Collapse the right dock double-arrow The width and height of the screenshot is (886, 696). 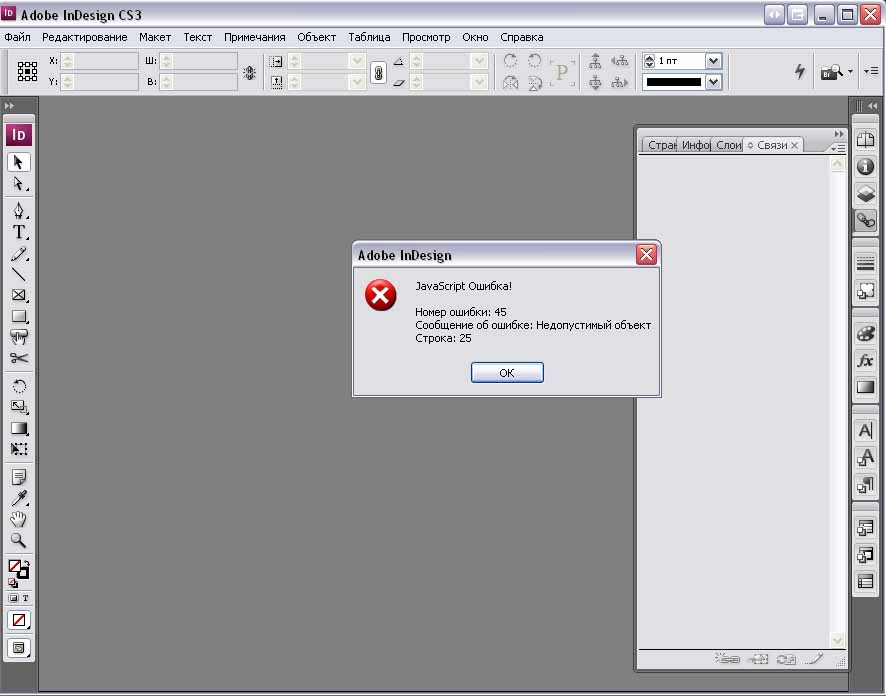(x=873, y=106)
